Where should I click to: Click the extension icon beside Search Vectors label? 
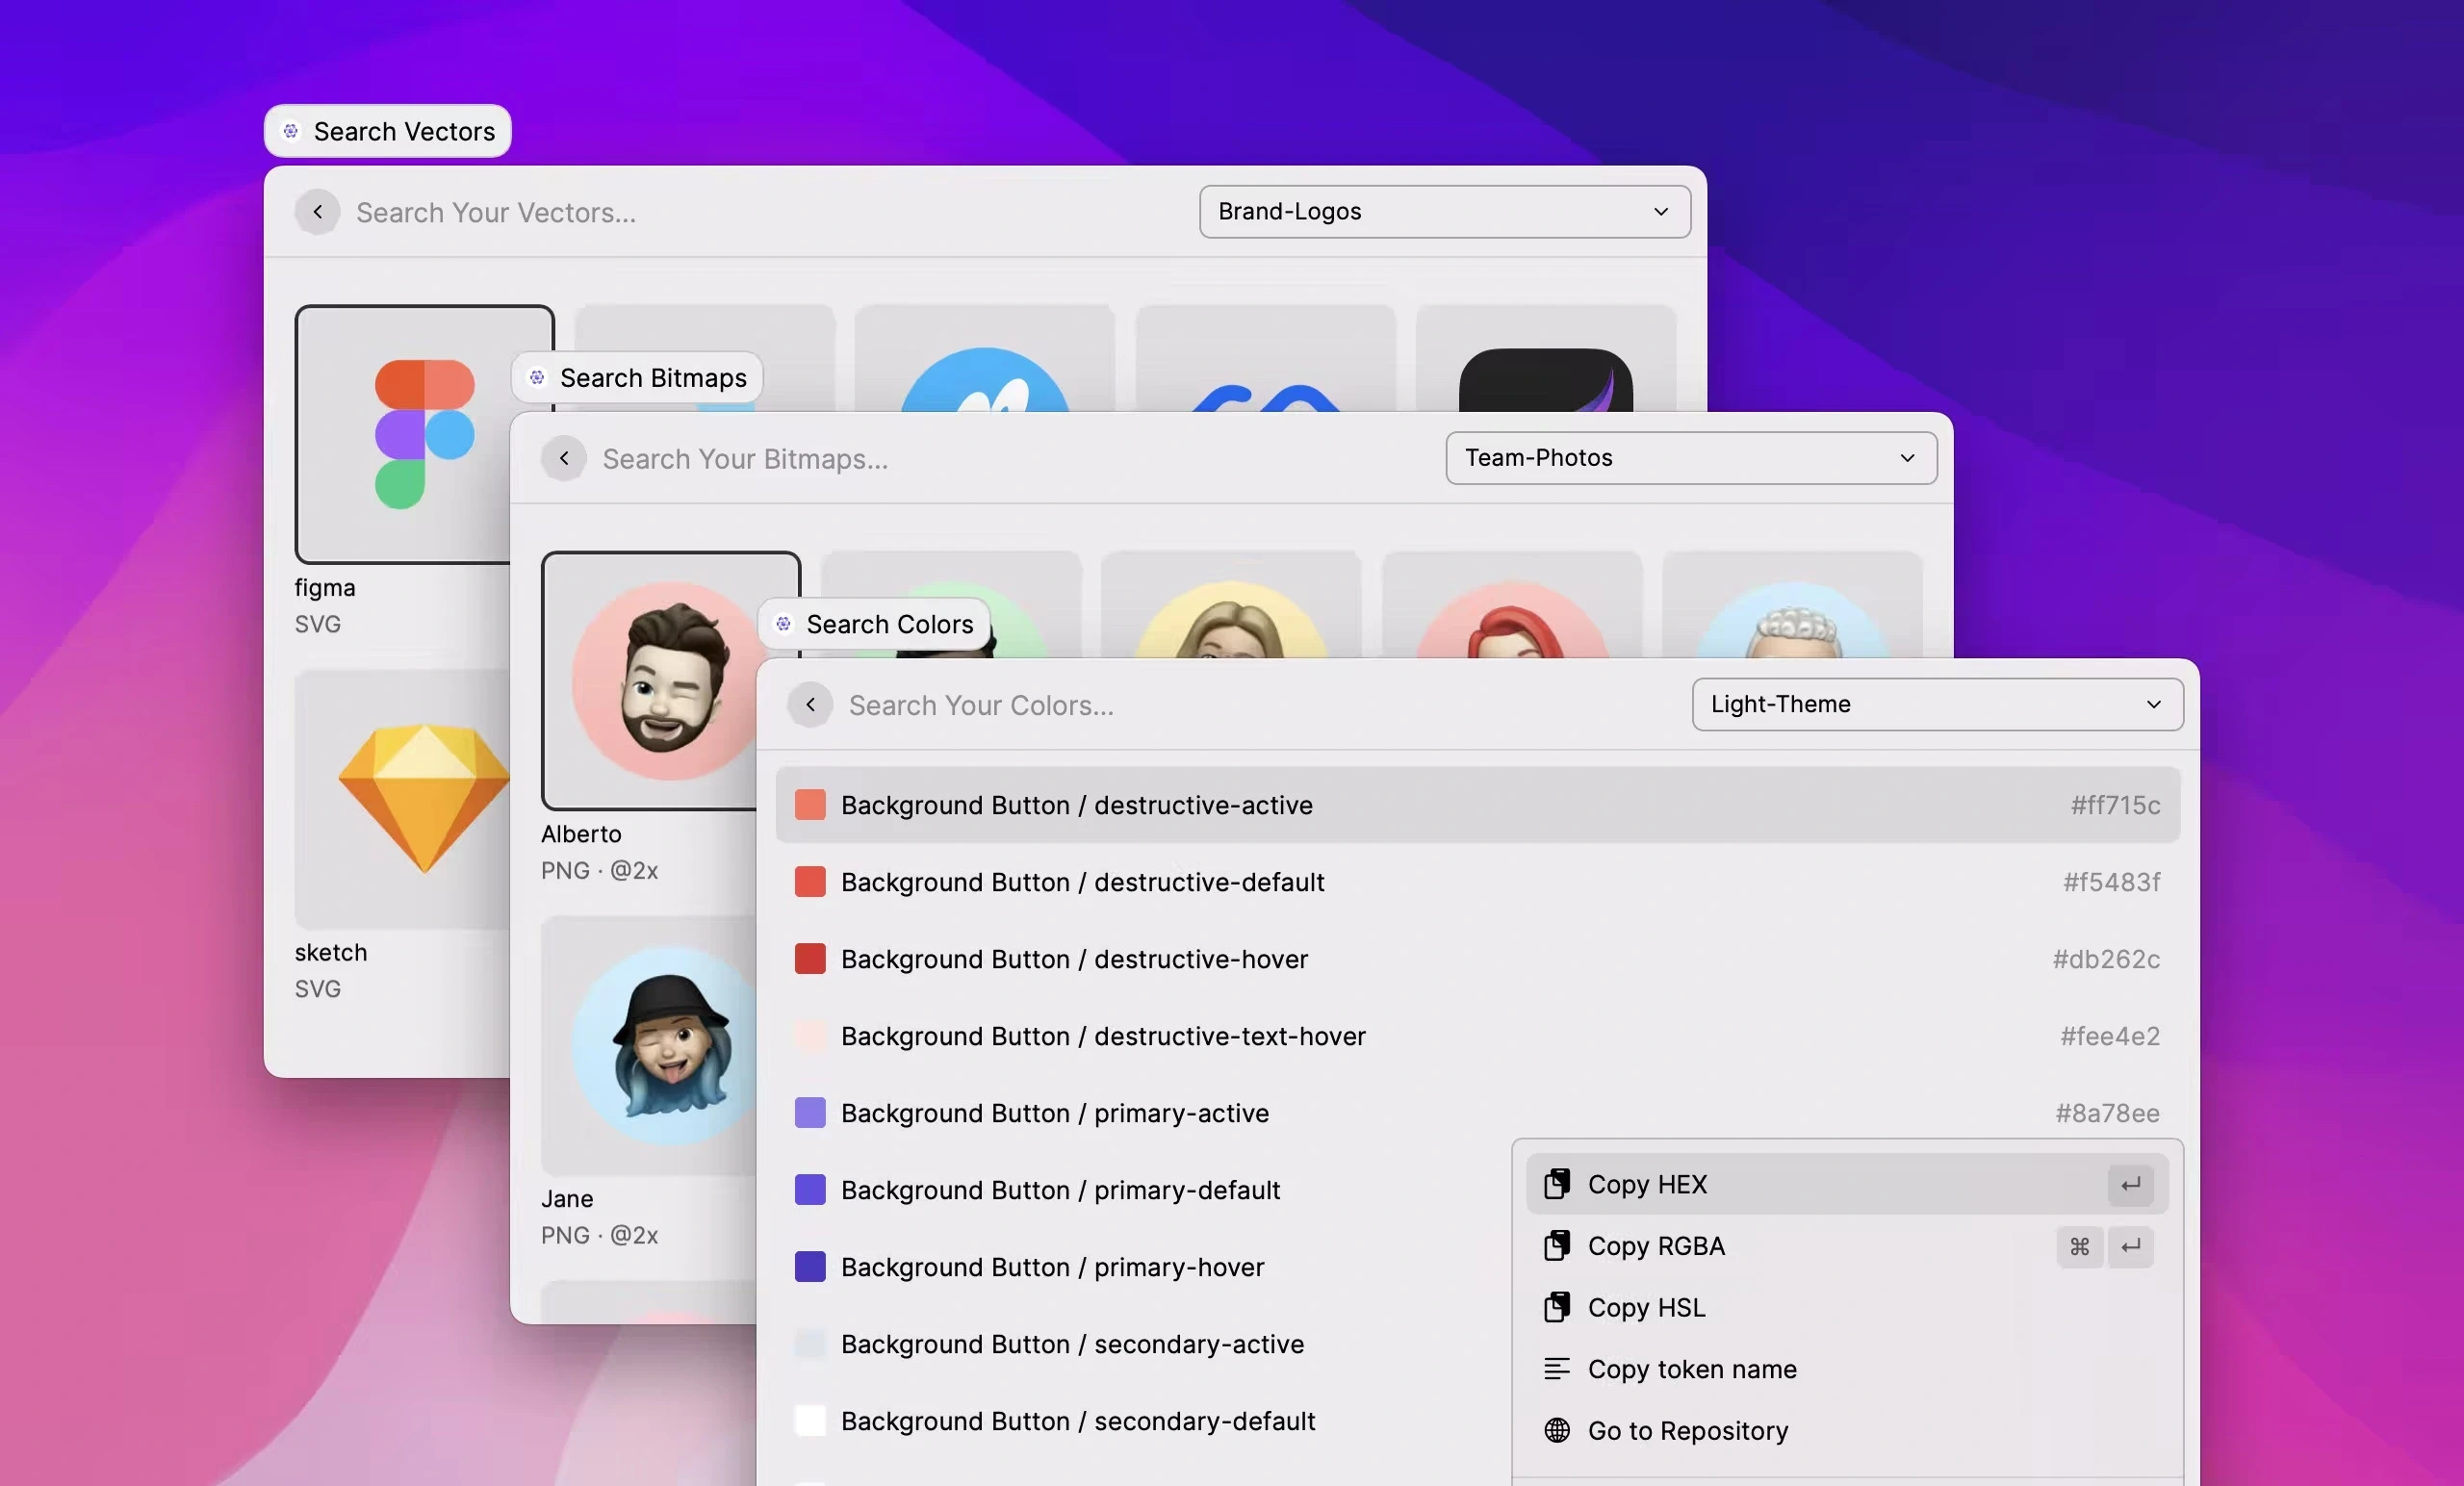290,130
